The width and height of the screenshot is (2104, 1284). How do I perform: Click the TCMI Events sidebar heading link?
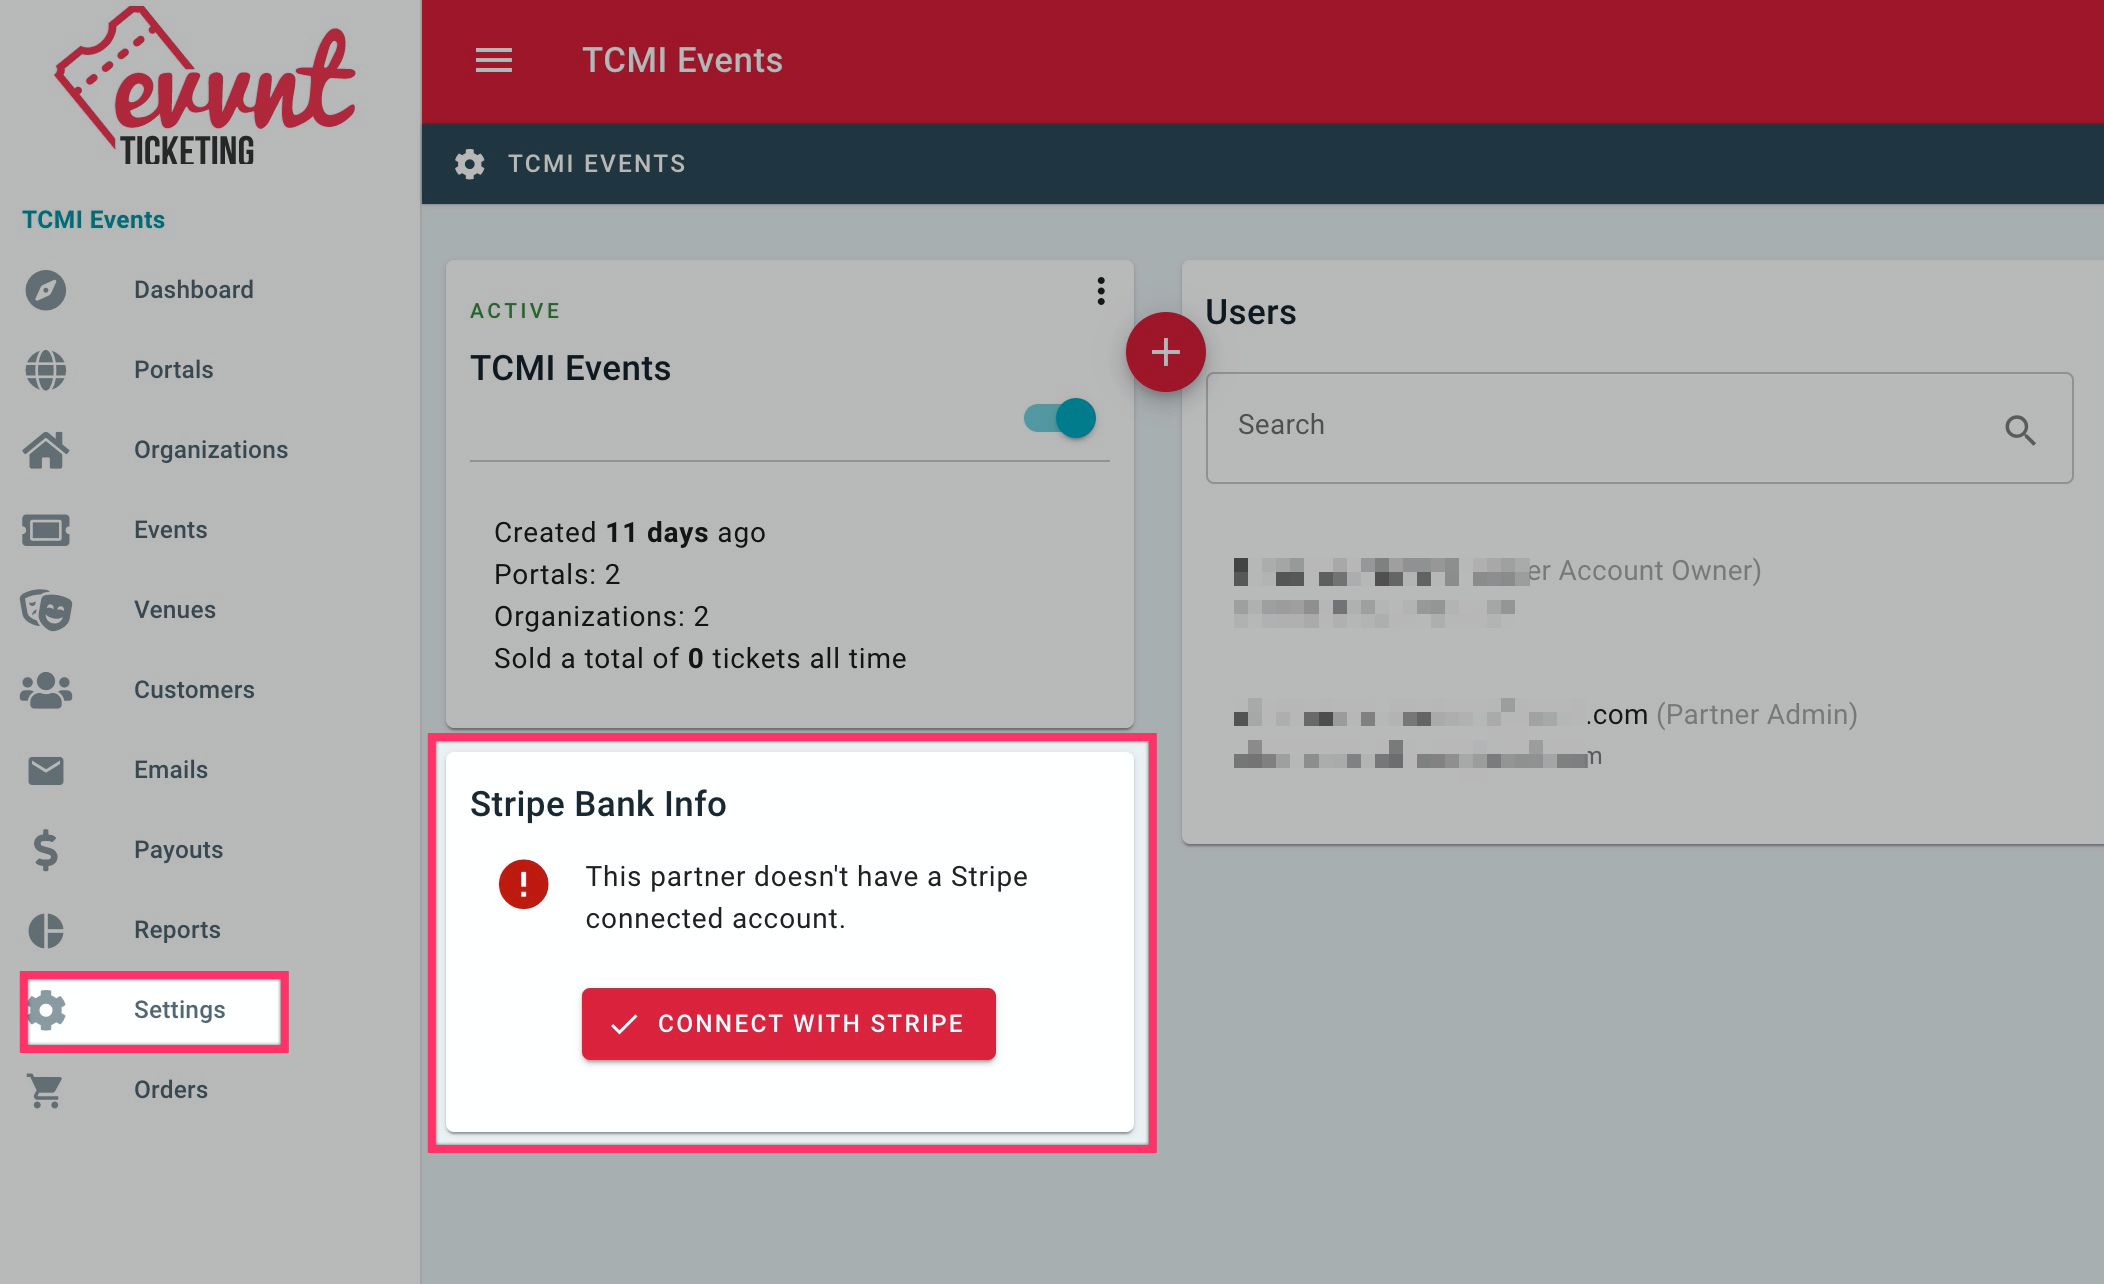(x=93, y=220)
